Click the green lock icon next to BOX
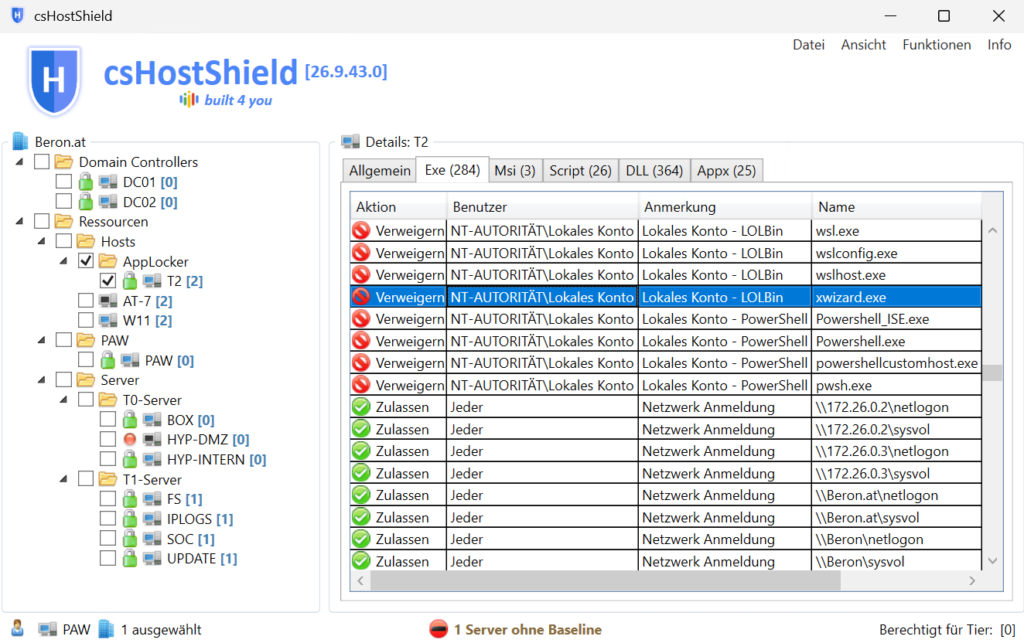The width and height of the screenshot is (1024, 643). pos(130,419)
